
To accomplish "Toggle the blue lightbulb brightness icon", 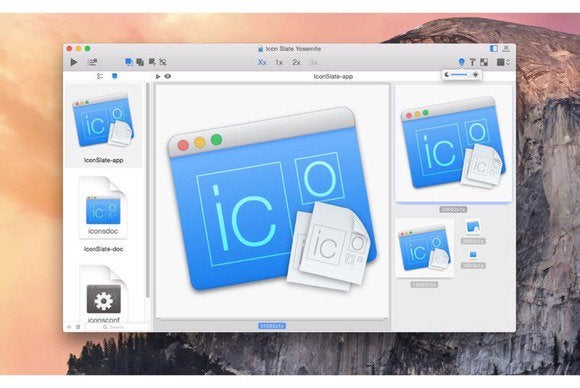I will click(x=461, y=62).
